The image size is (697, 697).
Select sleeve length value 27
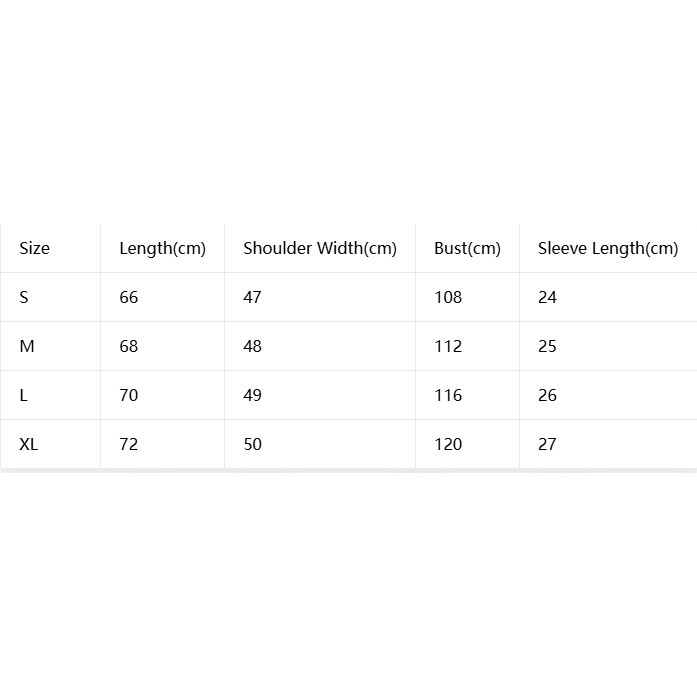coord(547,444)
